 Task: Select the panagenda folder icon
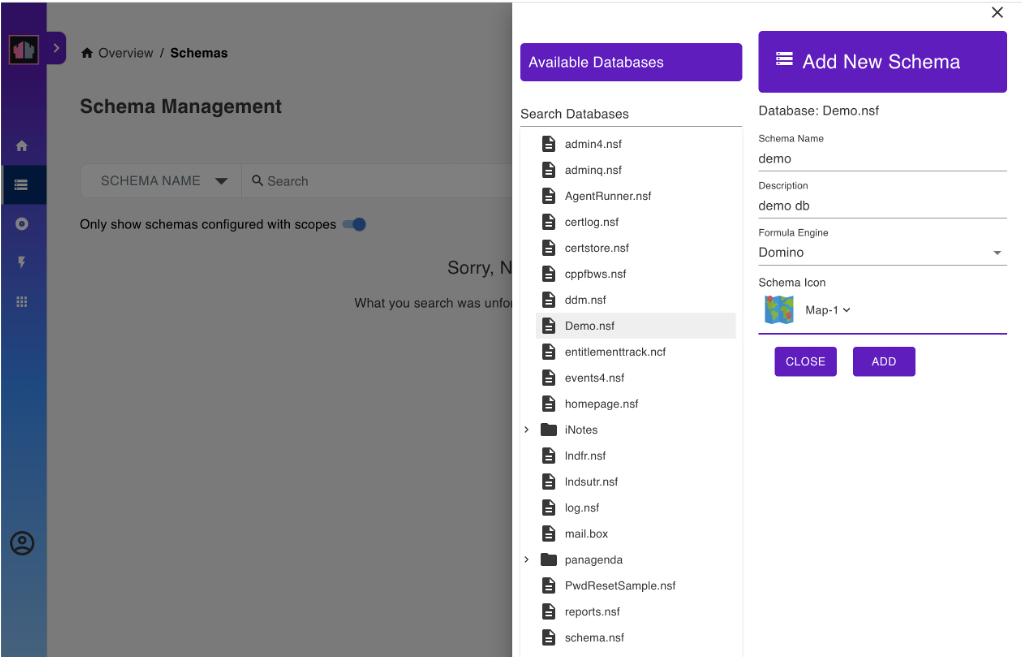pos(549,560)
